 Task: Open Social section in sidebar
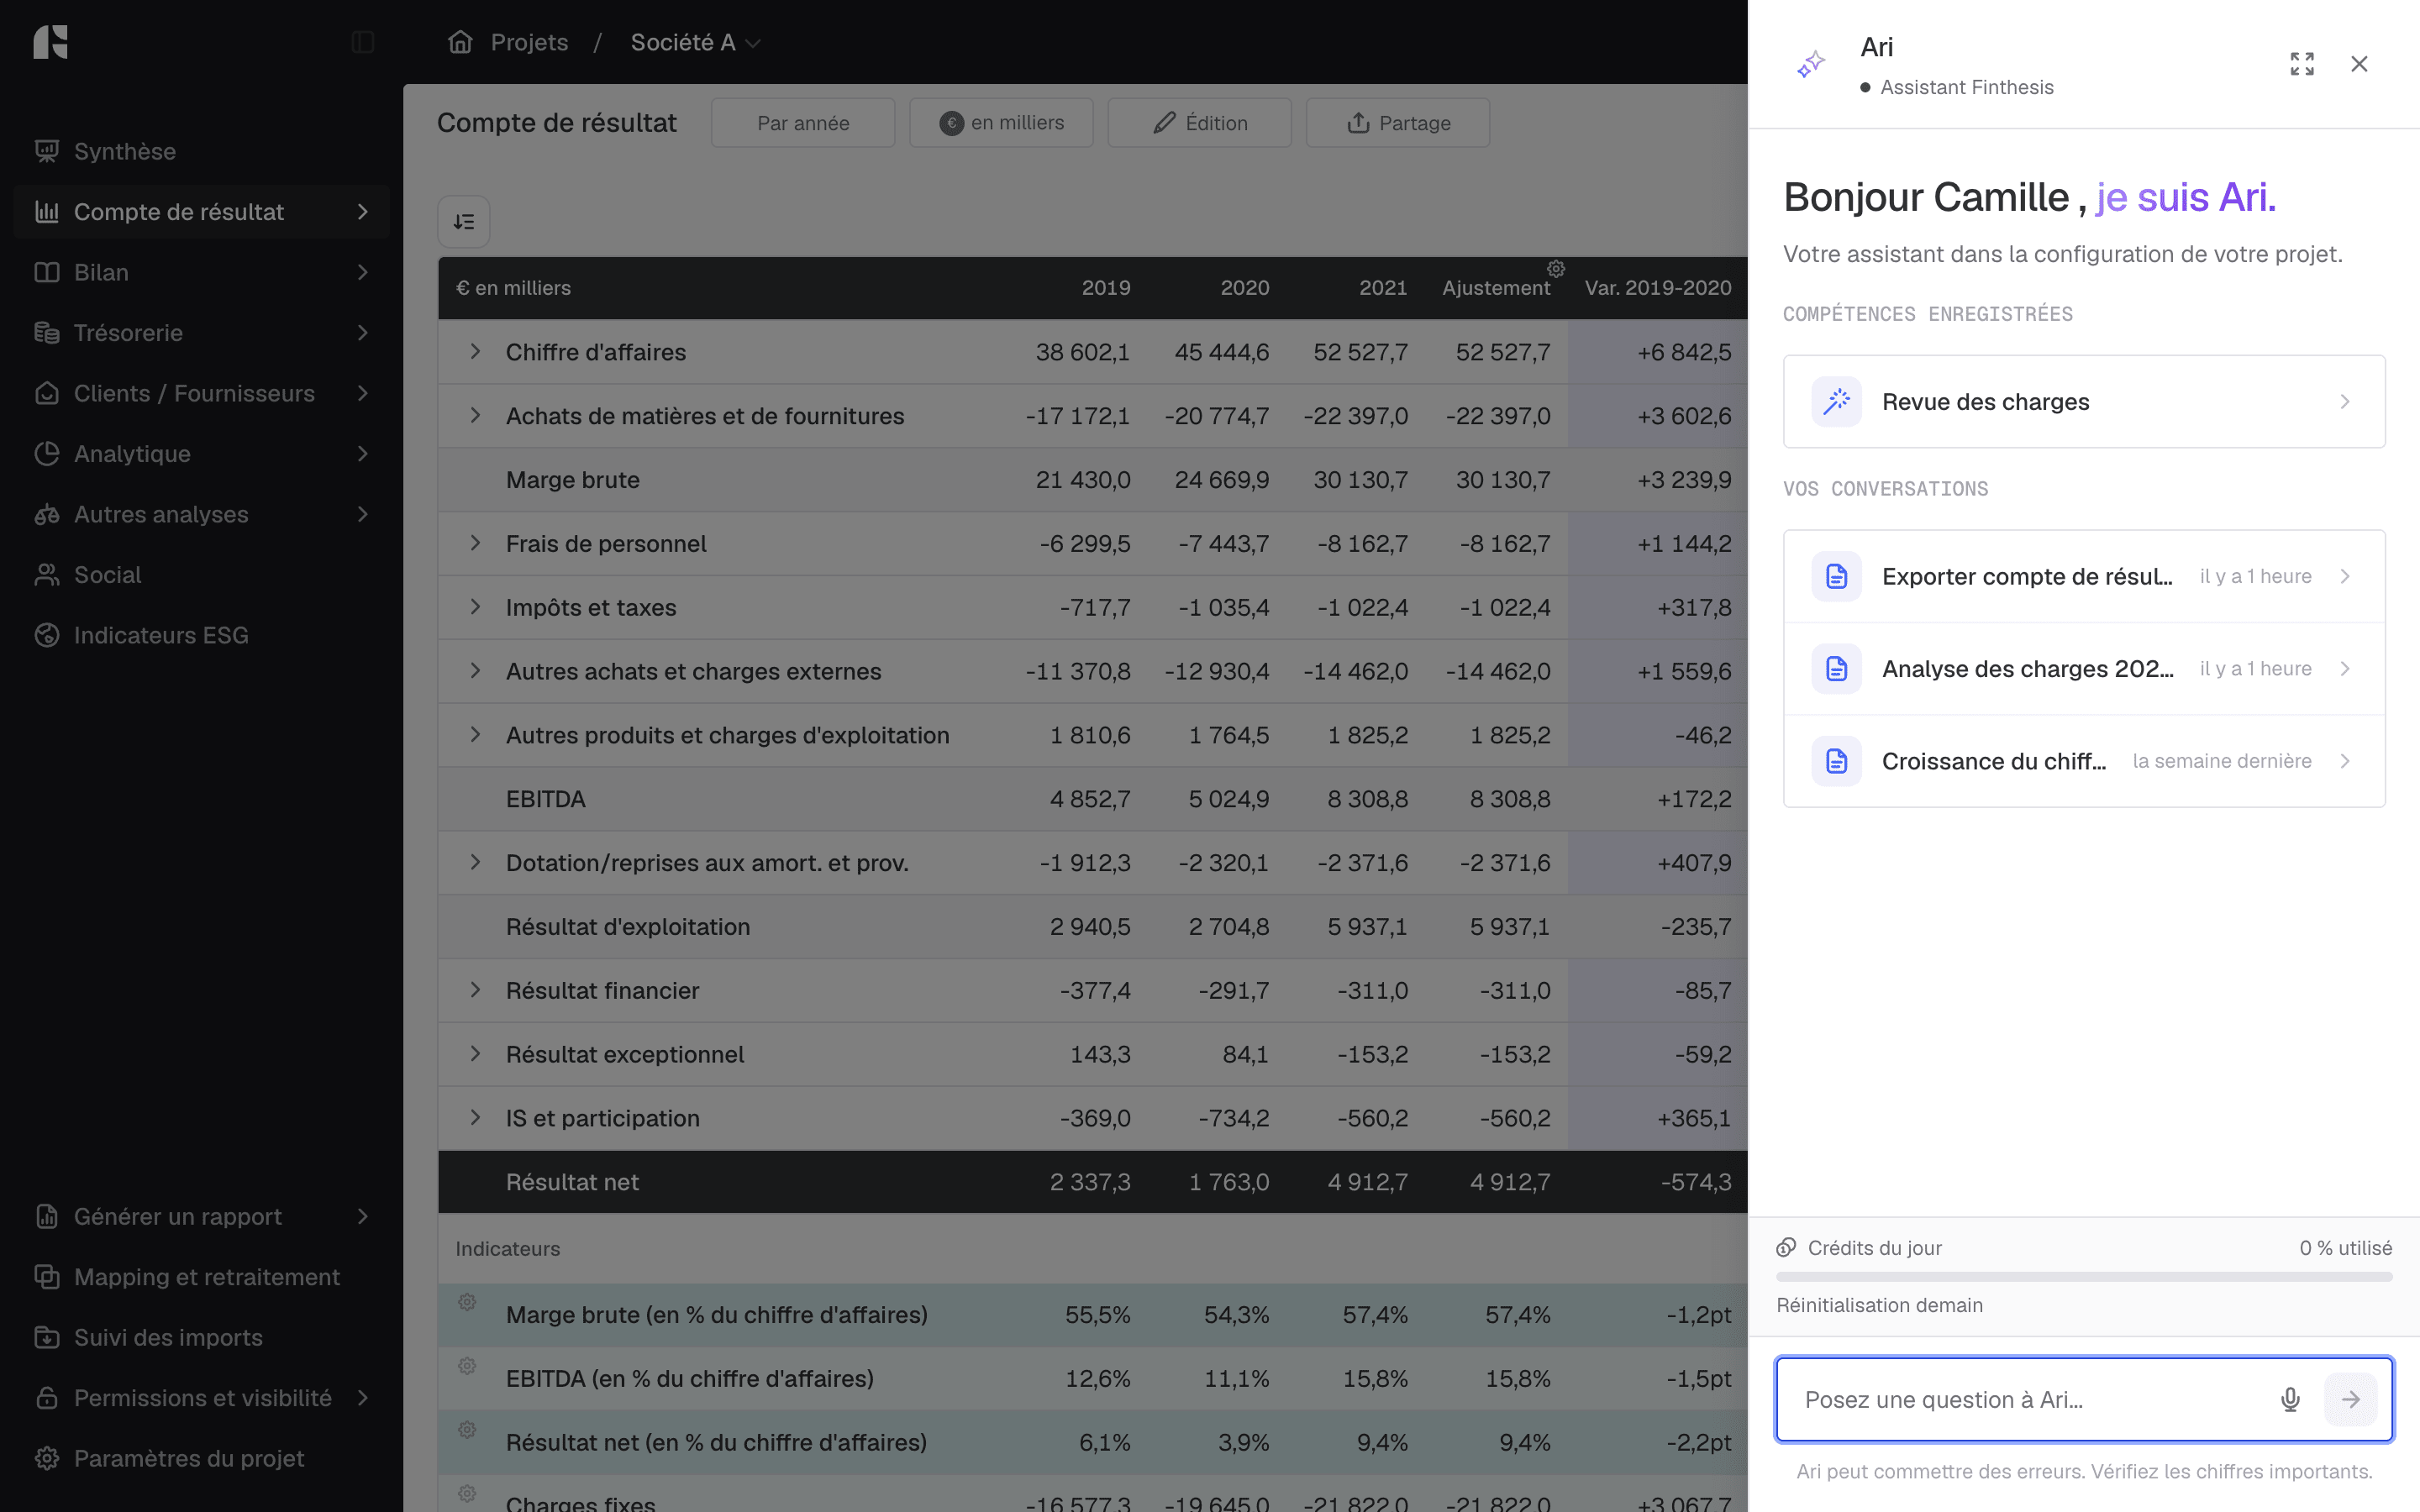coord(201,575)
